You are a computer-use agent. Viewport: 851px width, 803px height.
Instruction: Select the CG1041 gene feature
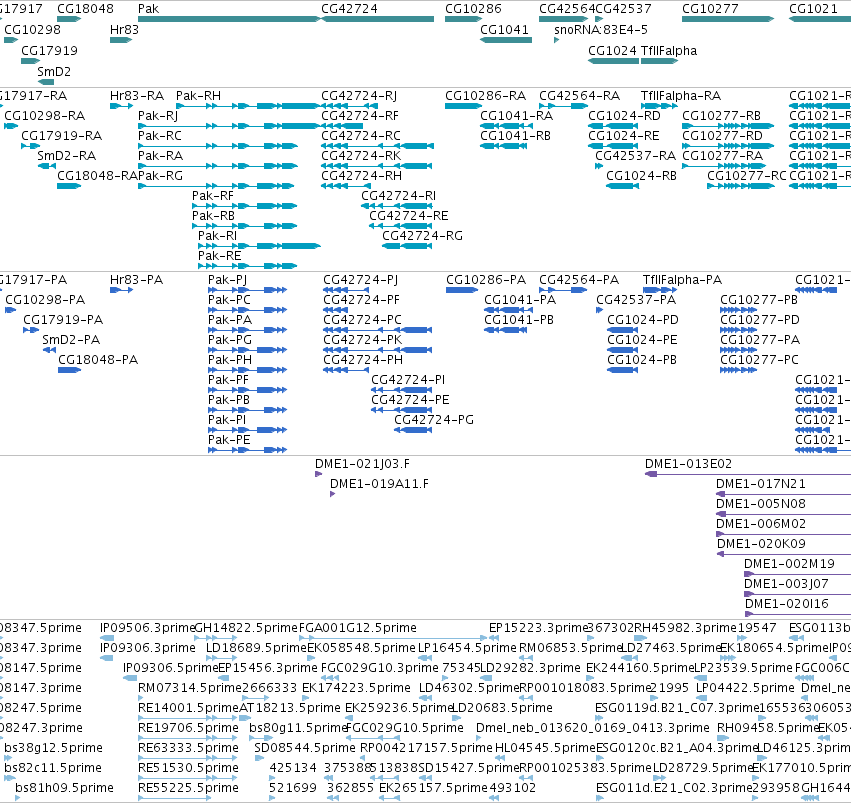[506, 40]
